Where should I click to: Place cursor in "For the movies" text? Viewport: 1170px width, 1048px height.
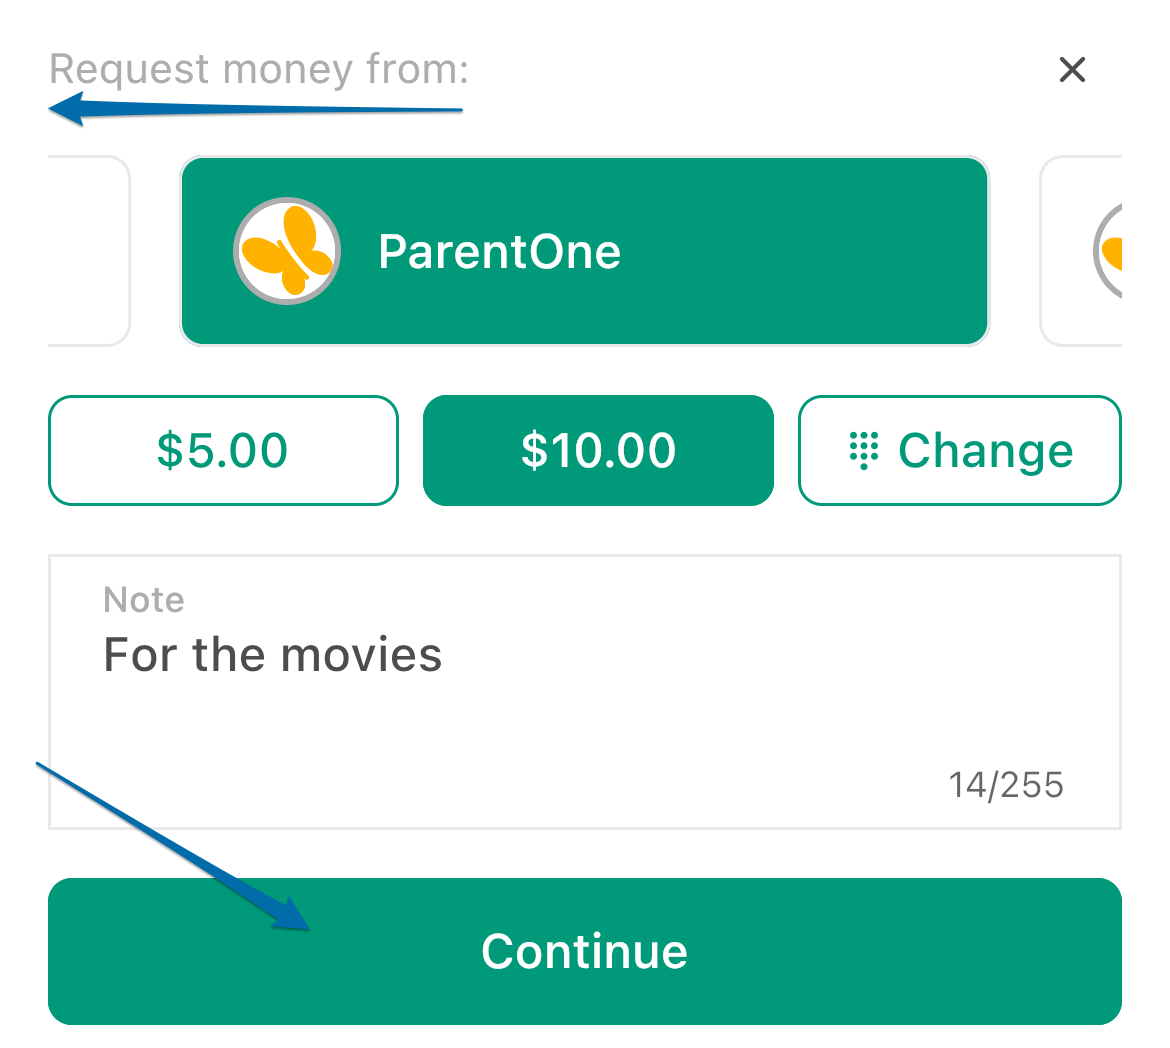pos(272,655)
